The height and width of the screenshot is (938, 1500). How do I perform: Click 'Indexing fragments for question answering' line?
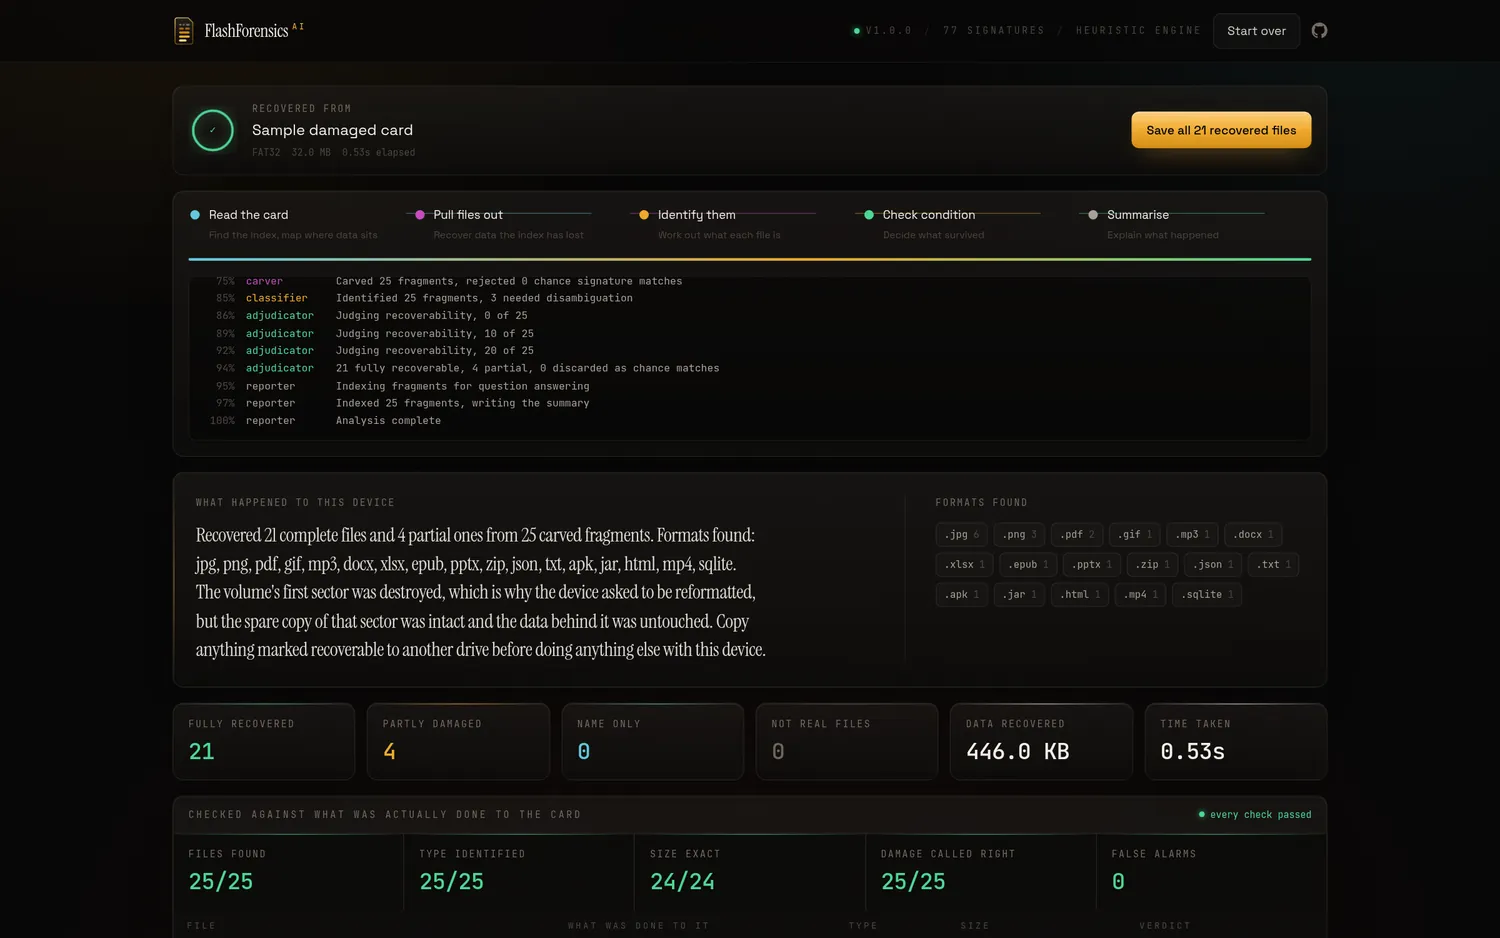(x=463, y=386)
